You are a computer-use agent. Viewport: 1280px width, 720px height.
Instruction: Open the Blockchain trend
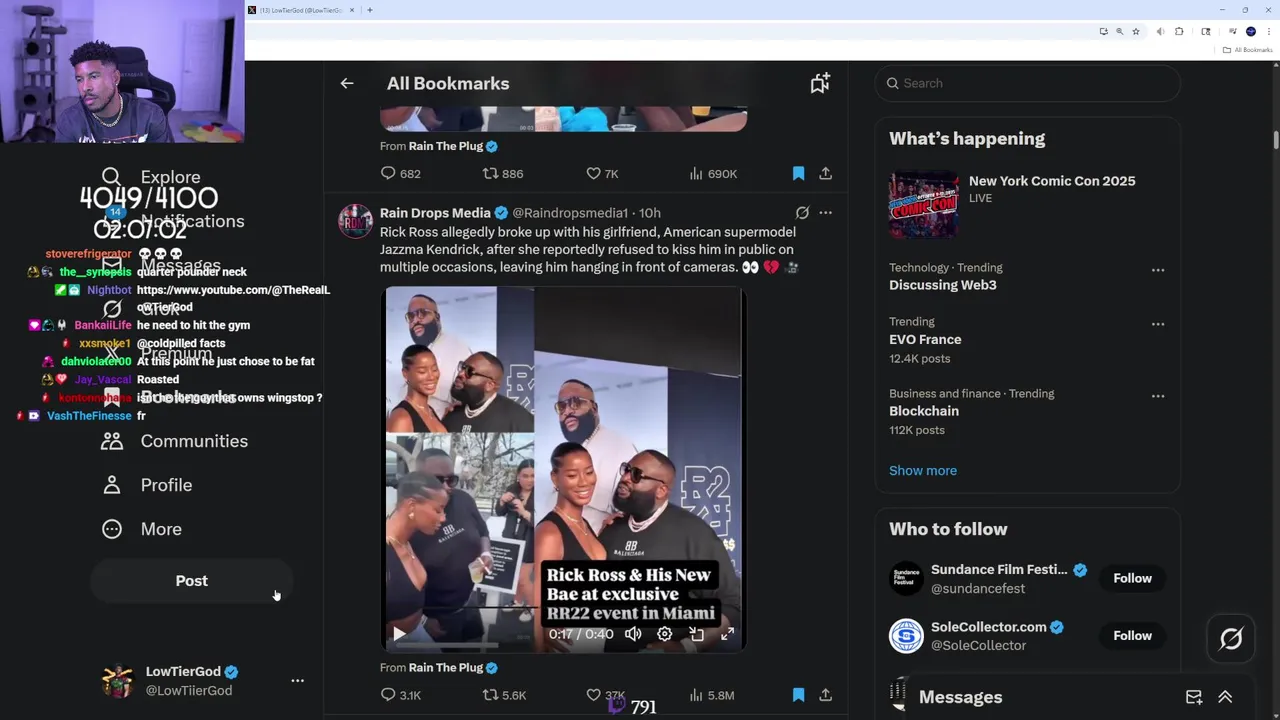[924, 411]
